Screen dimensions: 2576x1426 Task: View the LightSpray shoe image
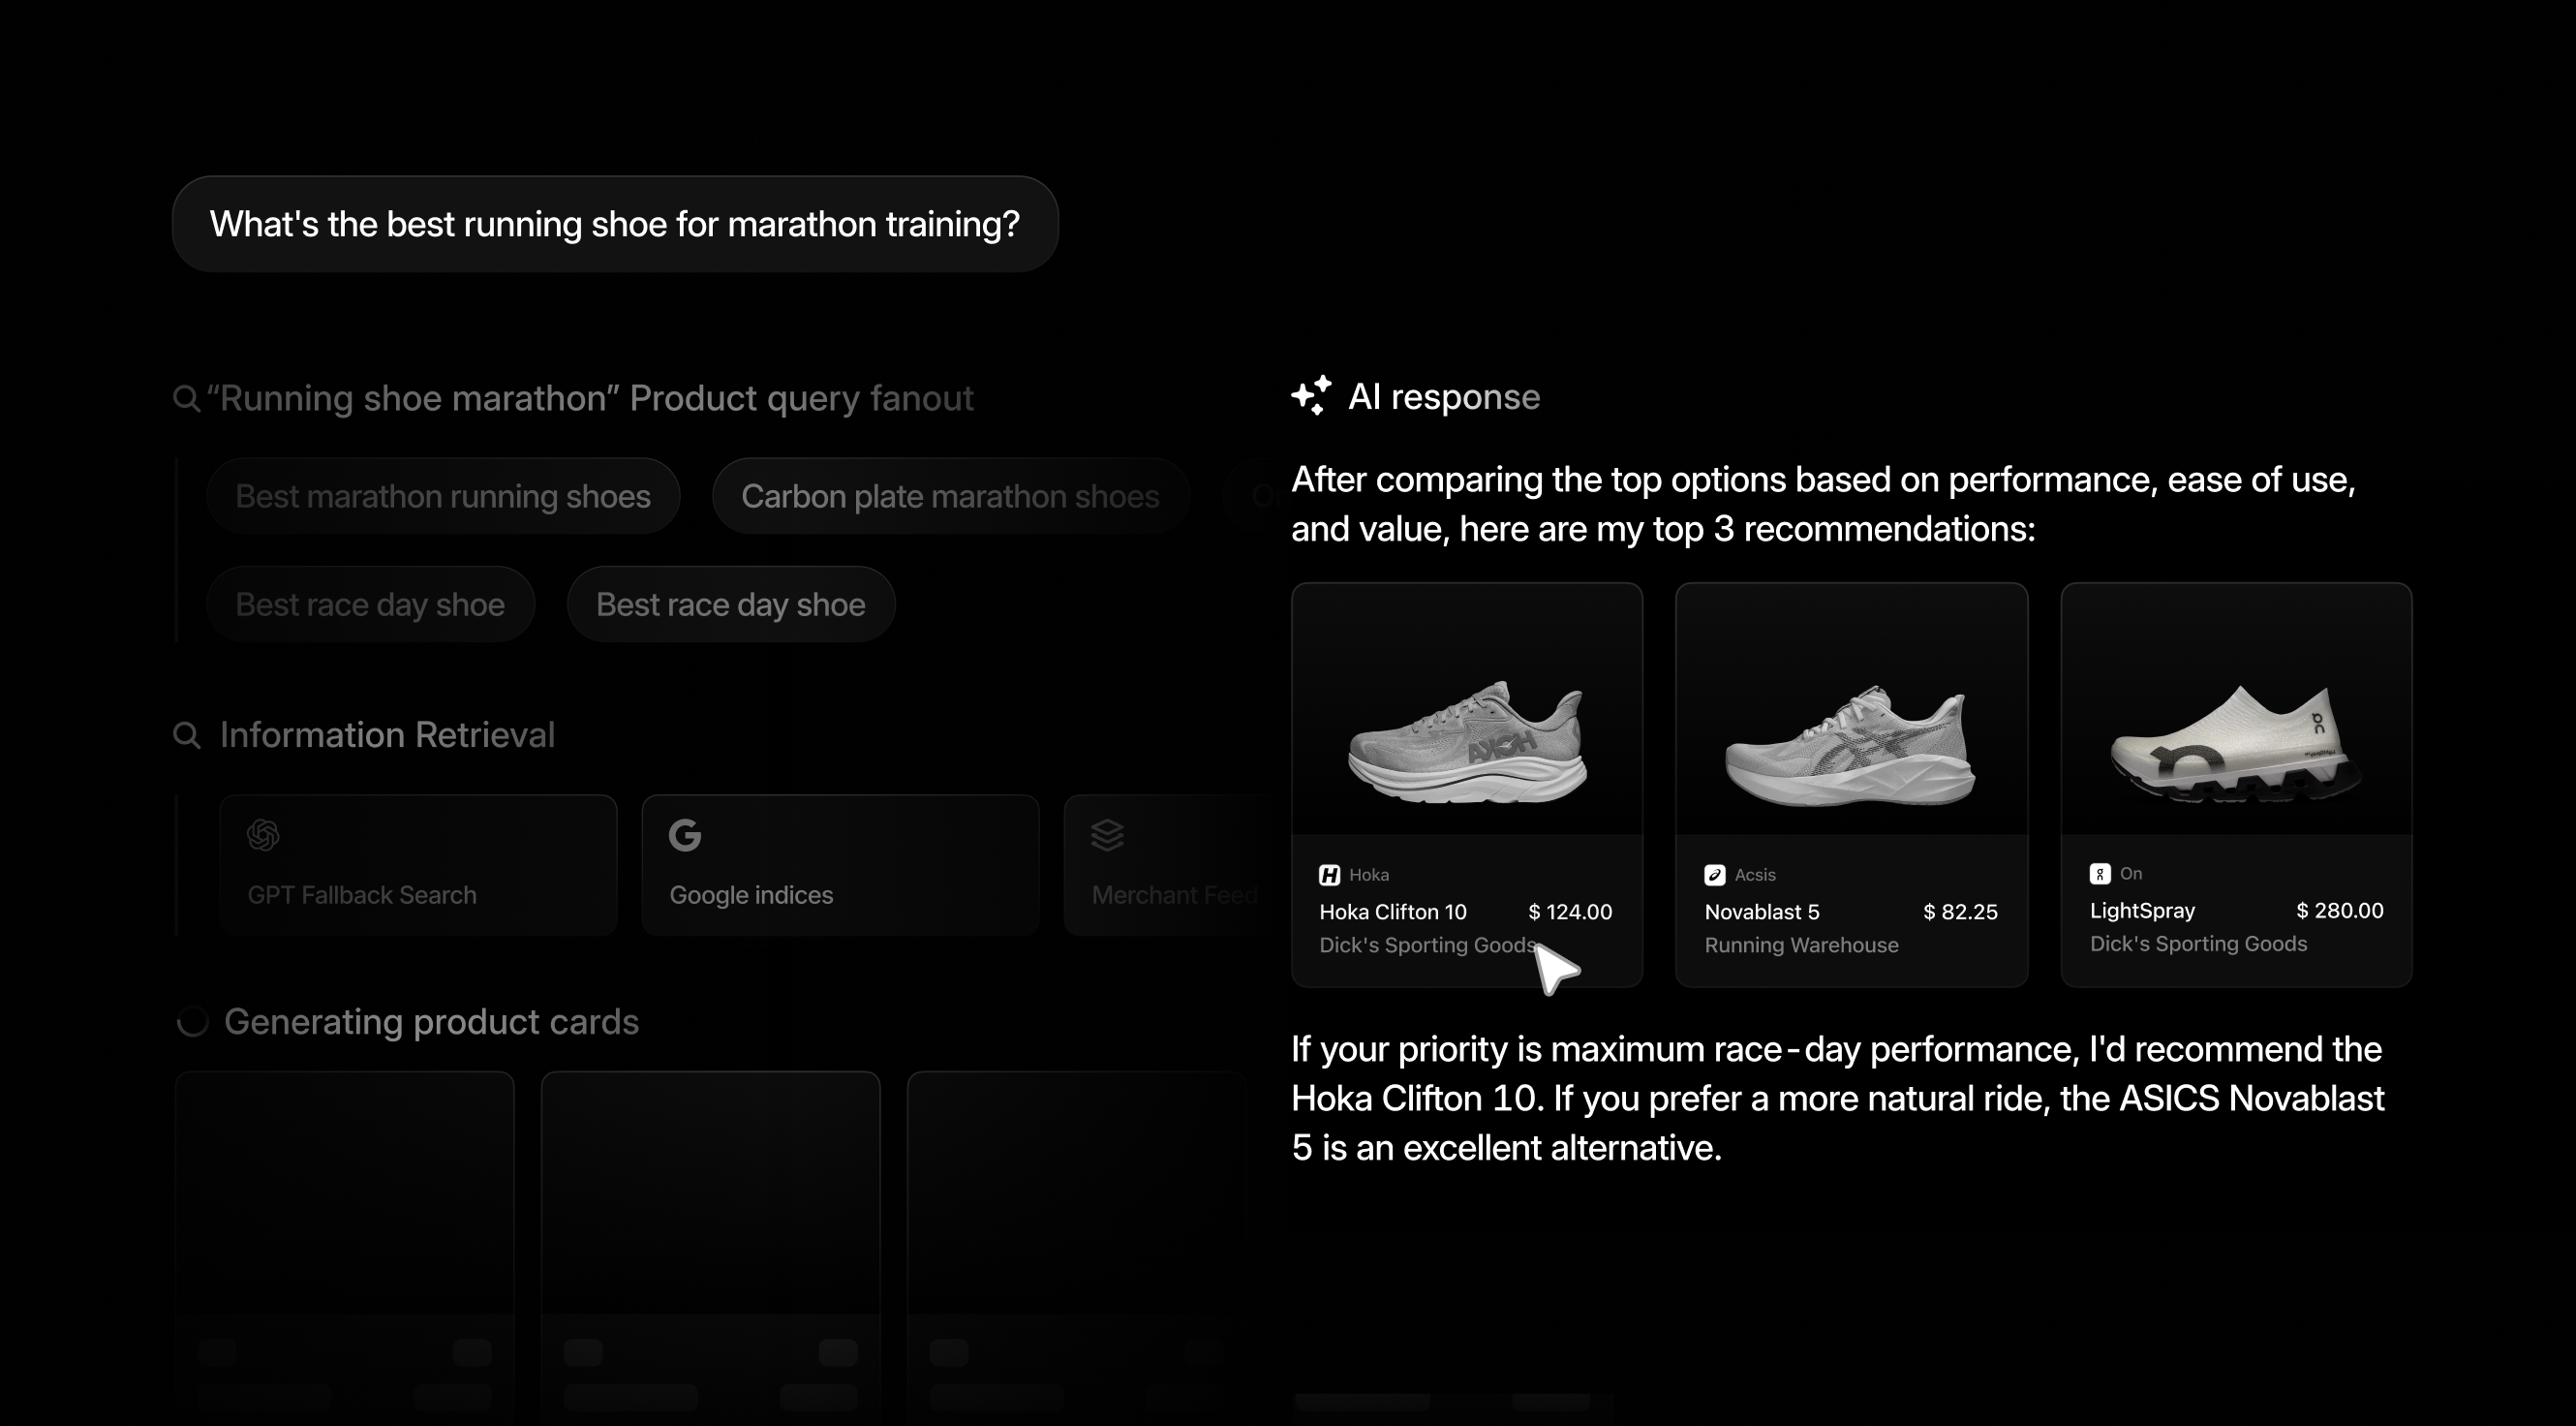tap(2237, 744)
